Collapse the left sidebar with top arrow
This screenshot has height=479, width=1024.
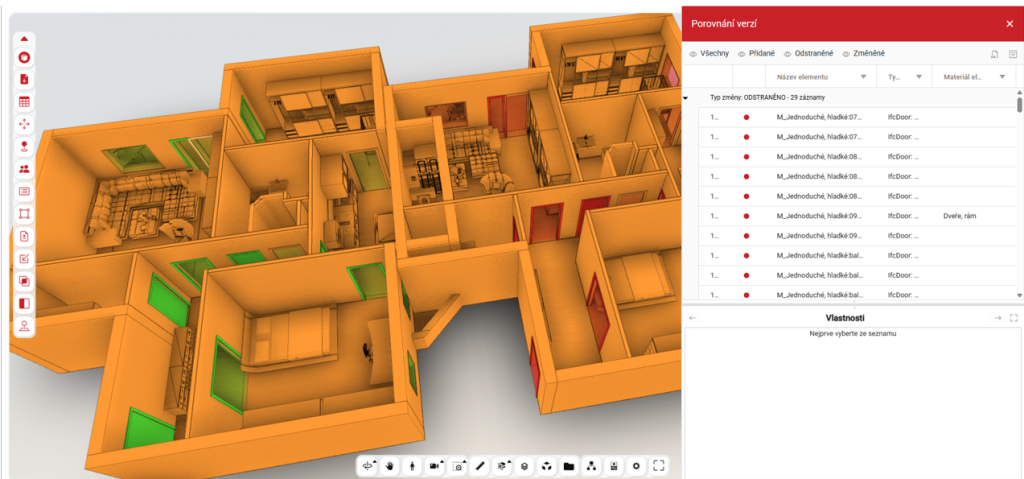point(24,39)
